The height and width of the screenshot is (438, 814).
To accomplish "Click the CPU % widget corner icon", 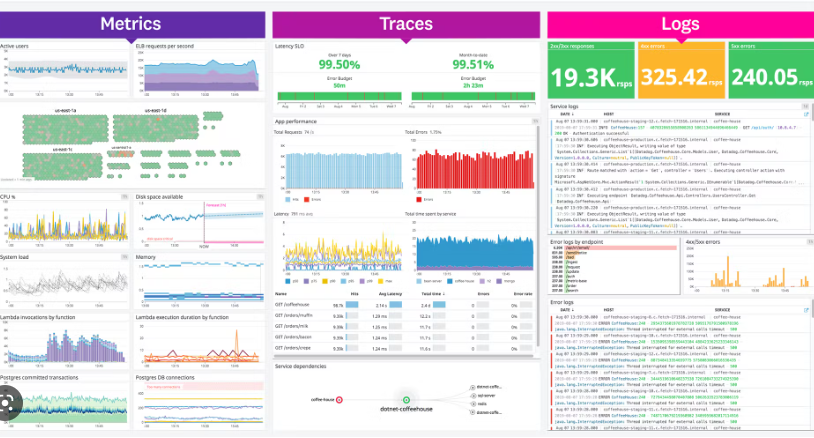I will coord(126,198).
